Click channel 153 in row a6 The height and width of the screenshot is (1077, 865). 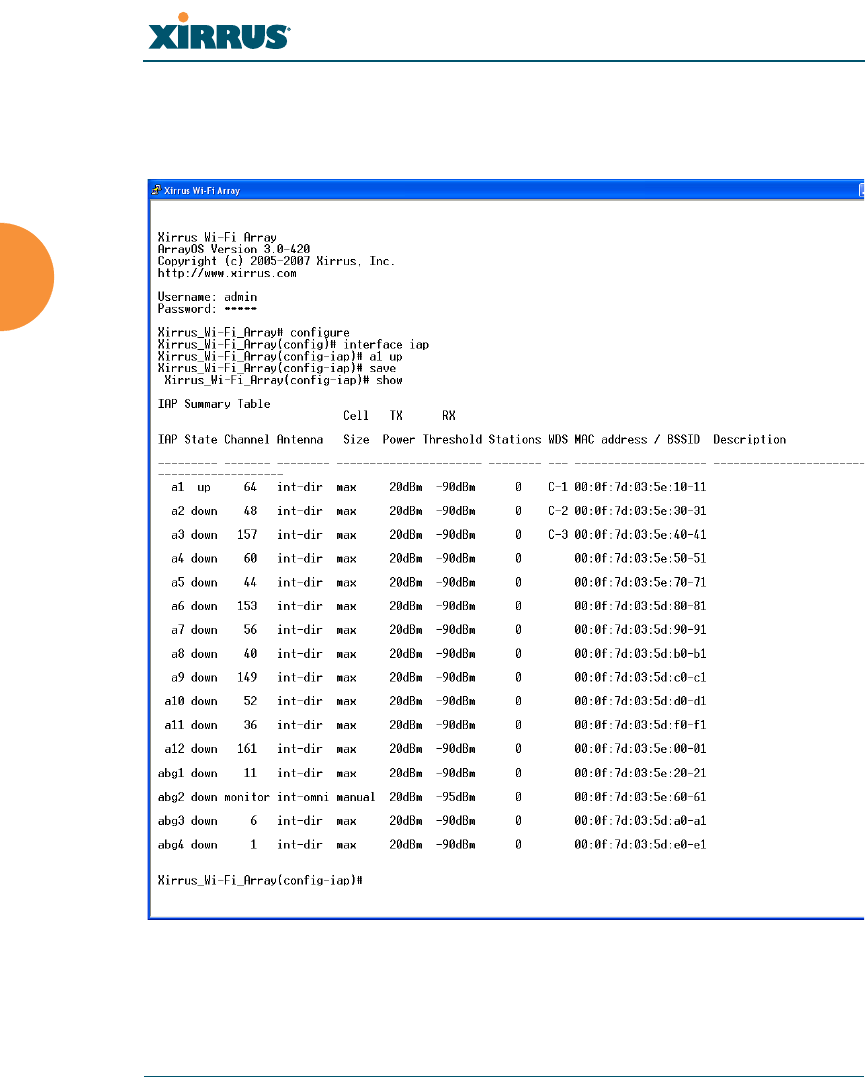247,606
